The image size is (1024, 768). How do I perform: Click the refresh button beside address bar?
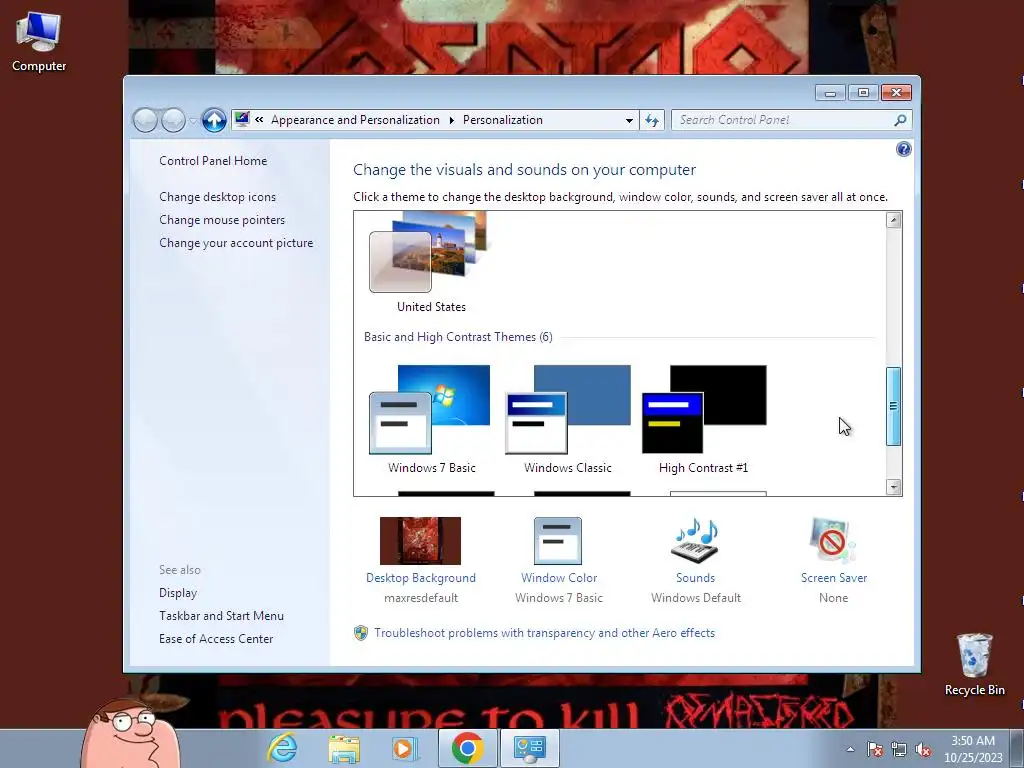click(x=652, y=120)
